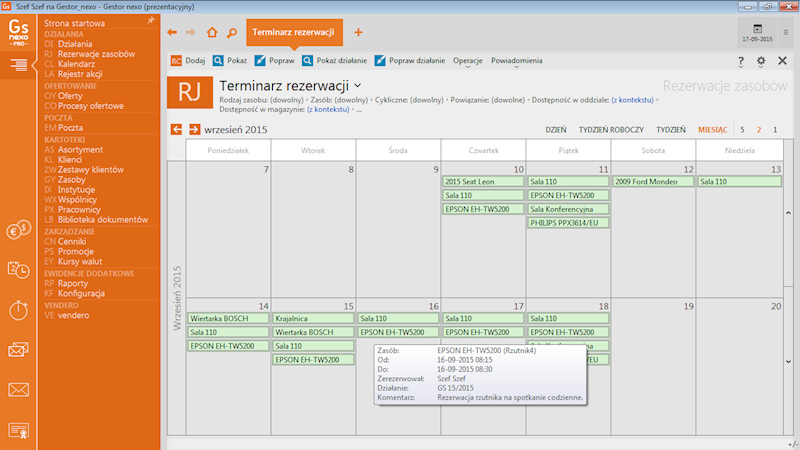Expand the Operacje dropdown menu
The height and width of the screenshot is (450, 800).
coord(468,61)
